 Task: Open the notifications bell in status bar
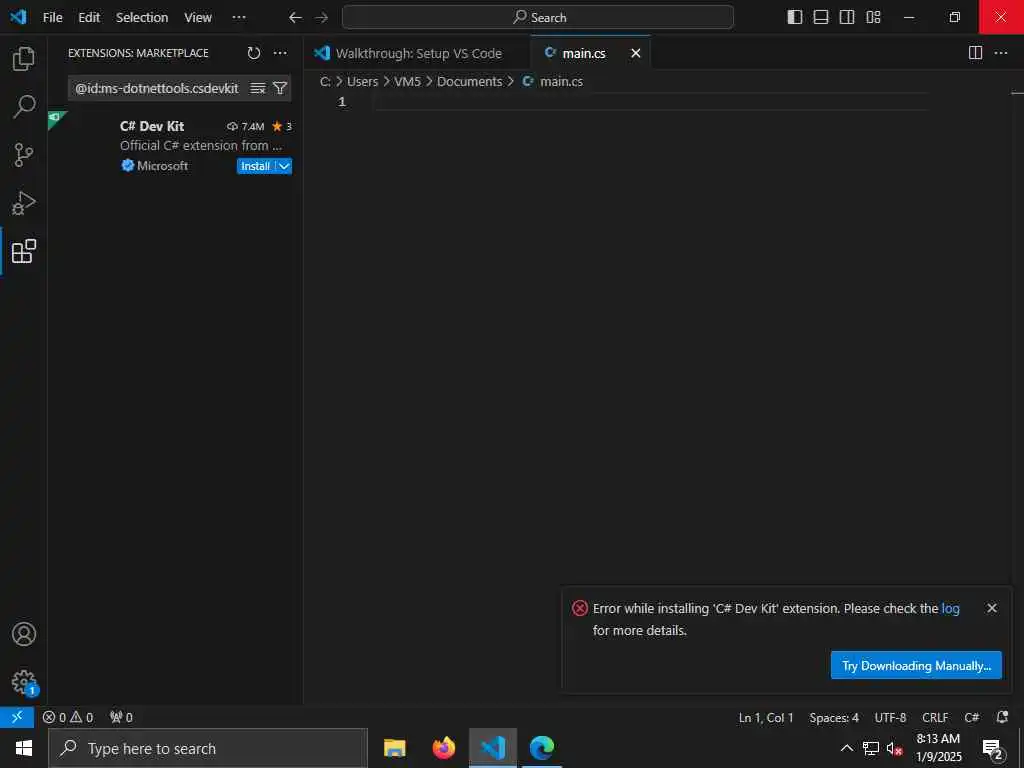tap(1002, 717)
